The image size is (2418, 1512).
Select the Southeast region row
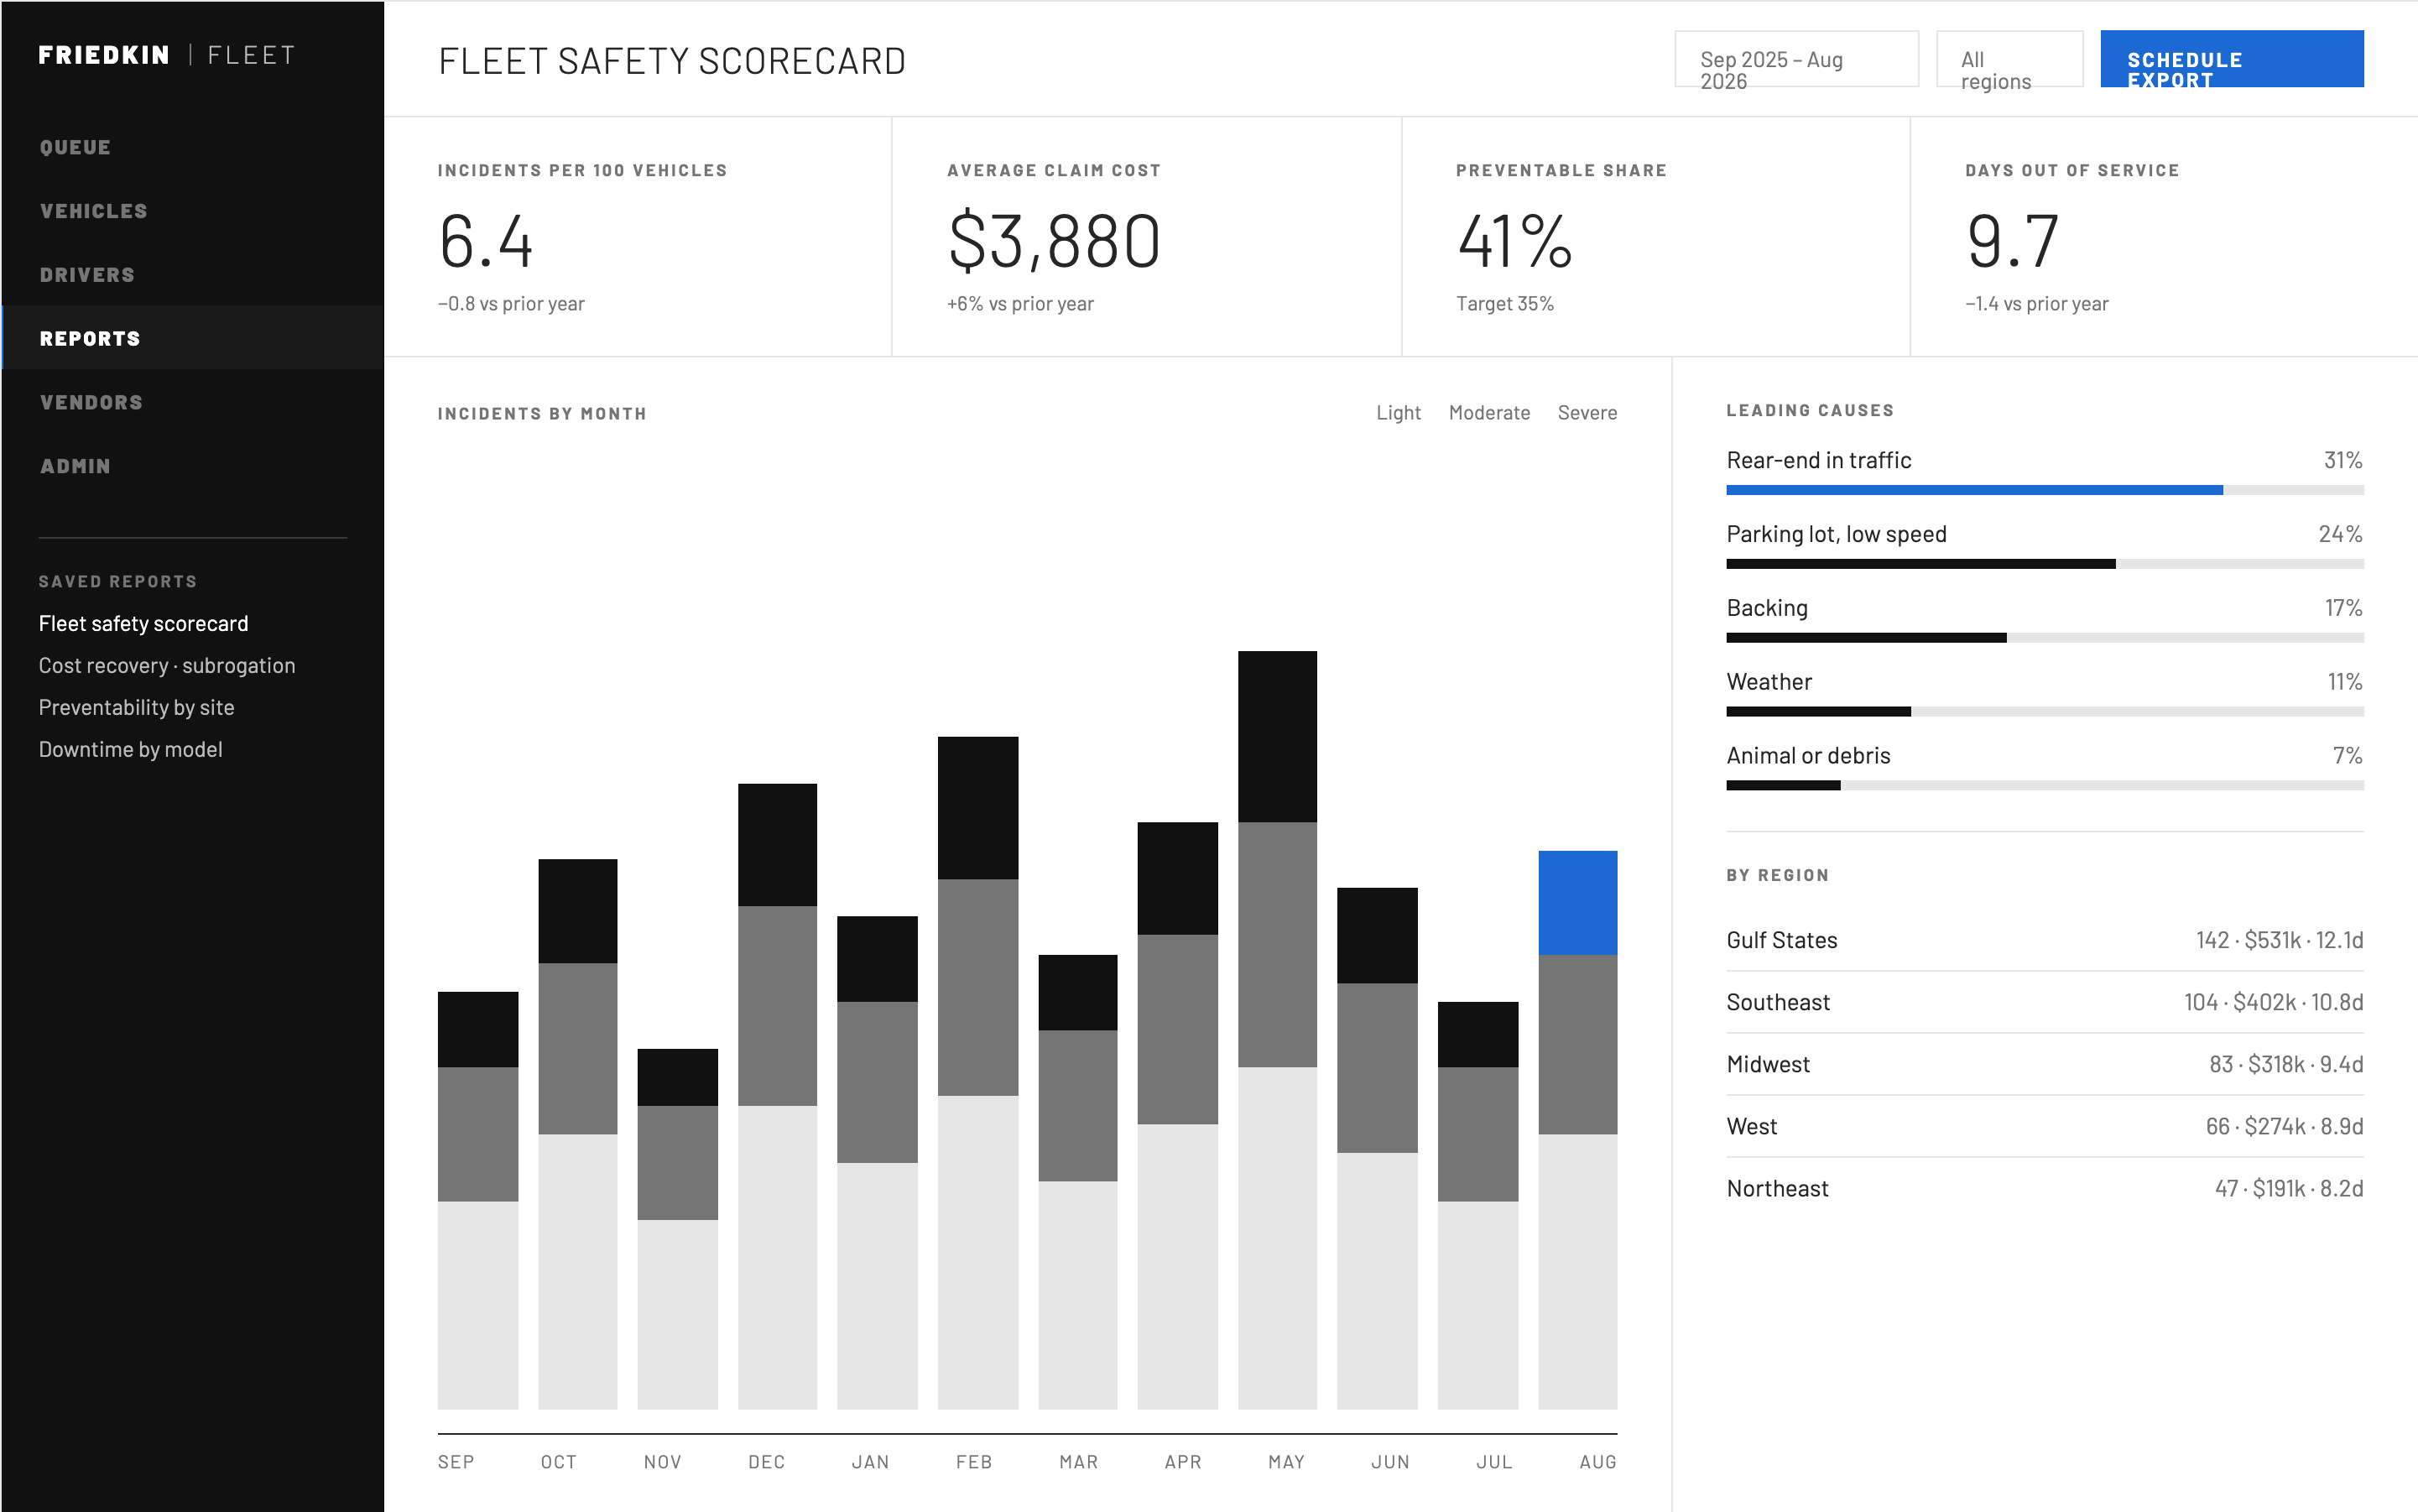pos(2044,1002)
